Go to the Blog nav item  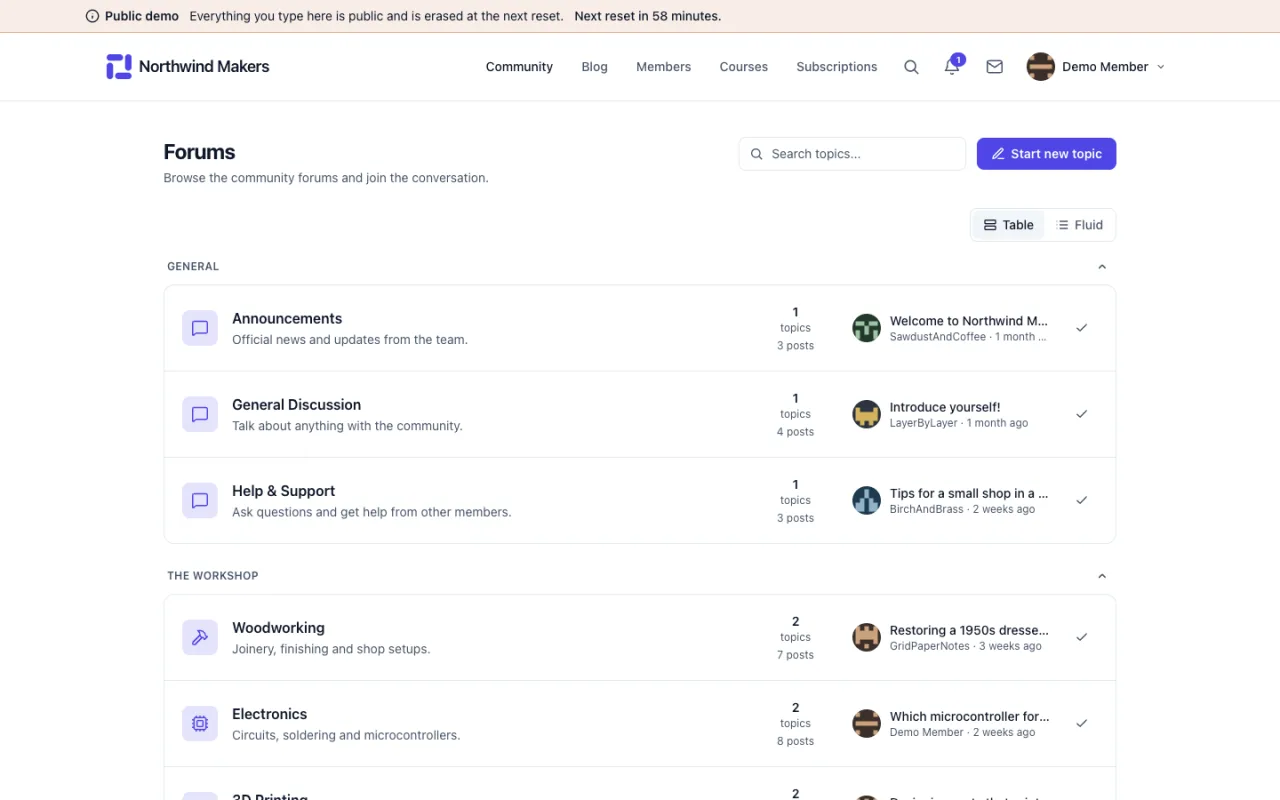594,67
